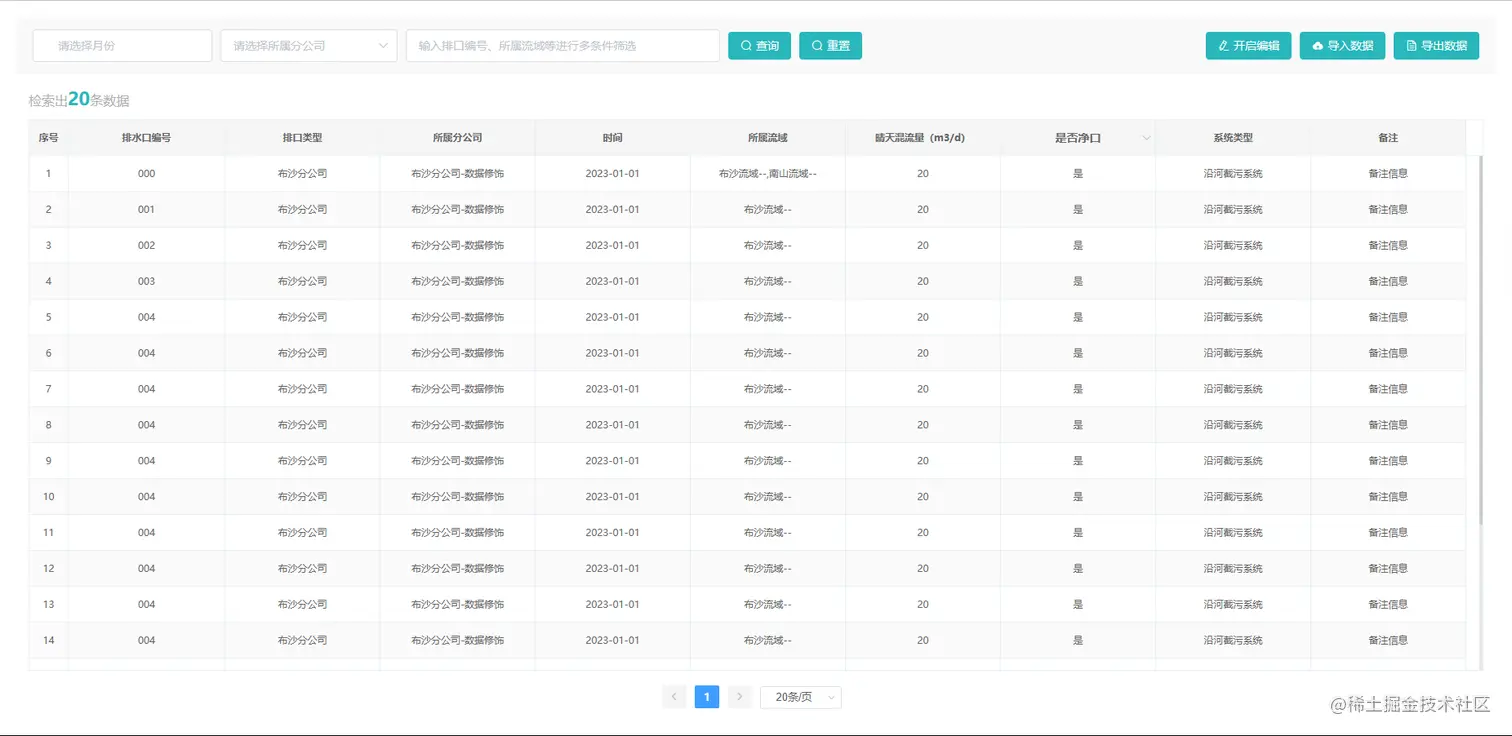This screenshot has width=1512, height=736.
Task: Open the 请选择所属分公司 dropdown
Action: click(309, 46)
